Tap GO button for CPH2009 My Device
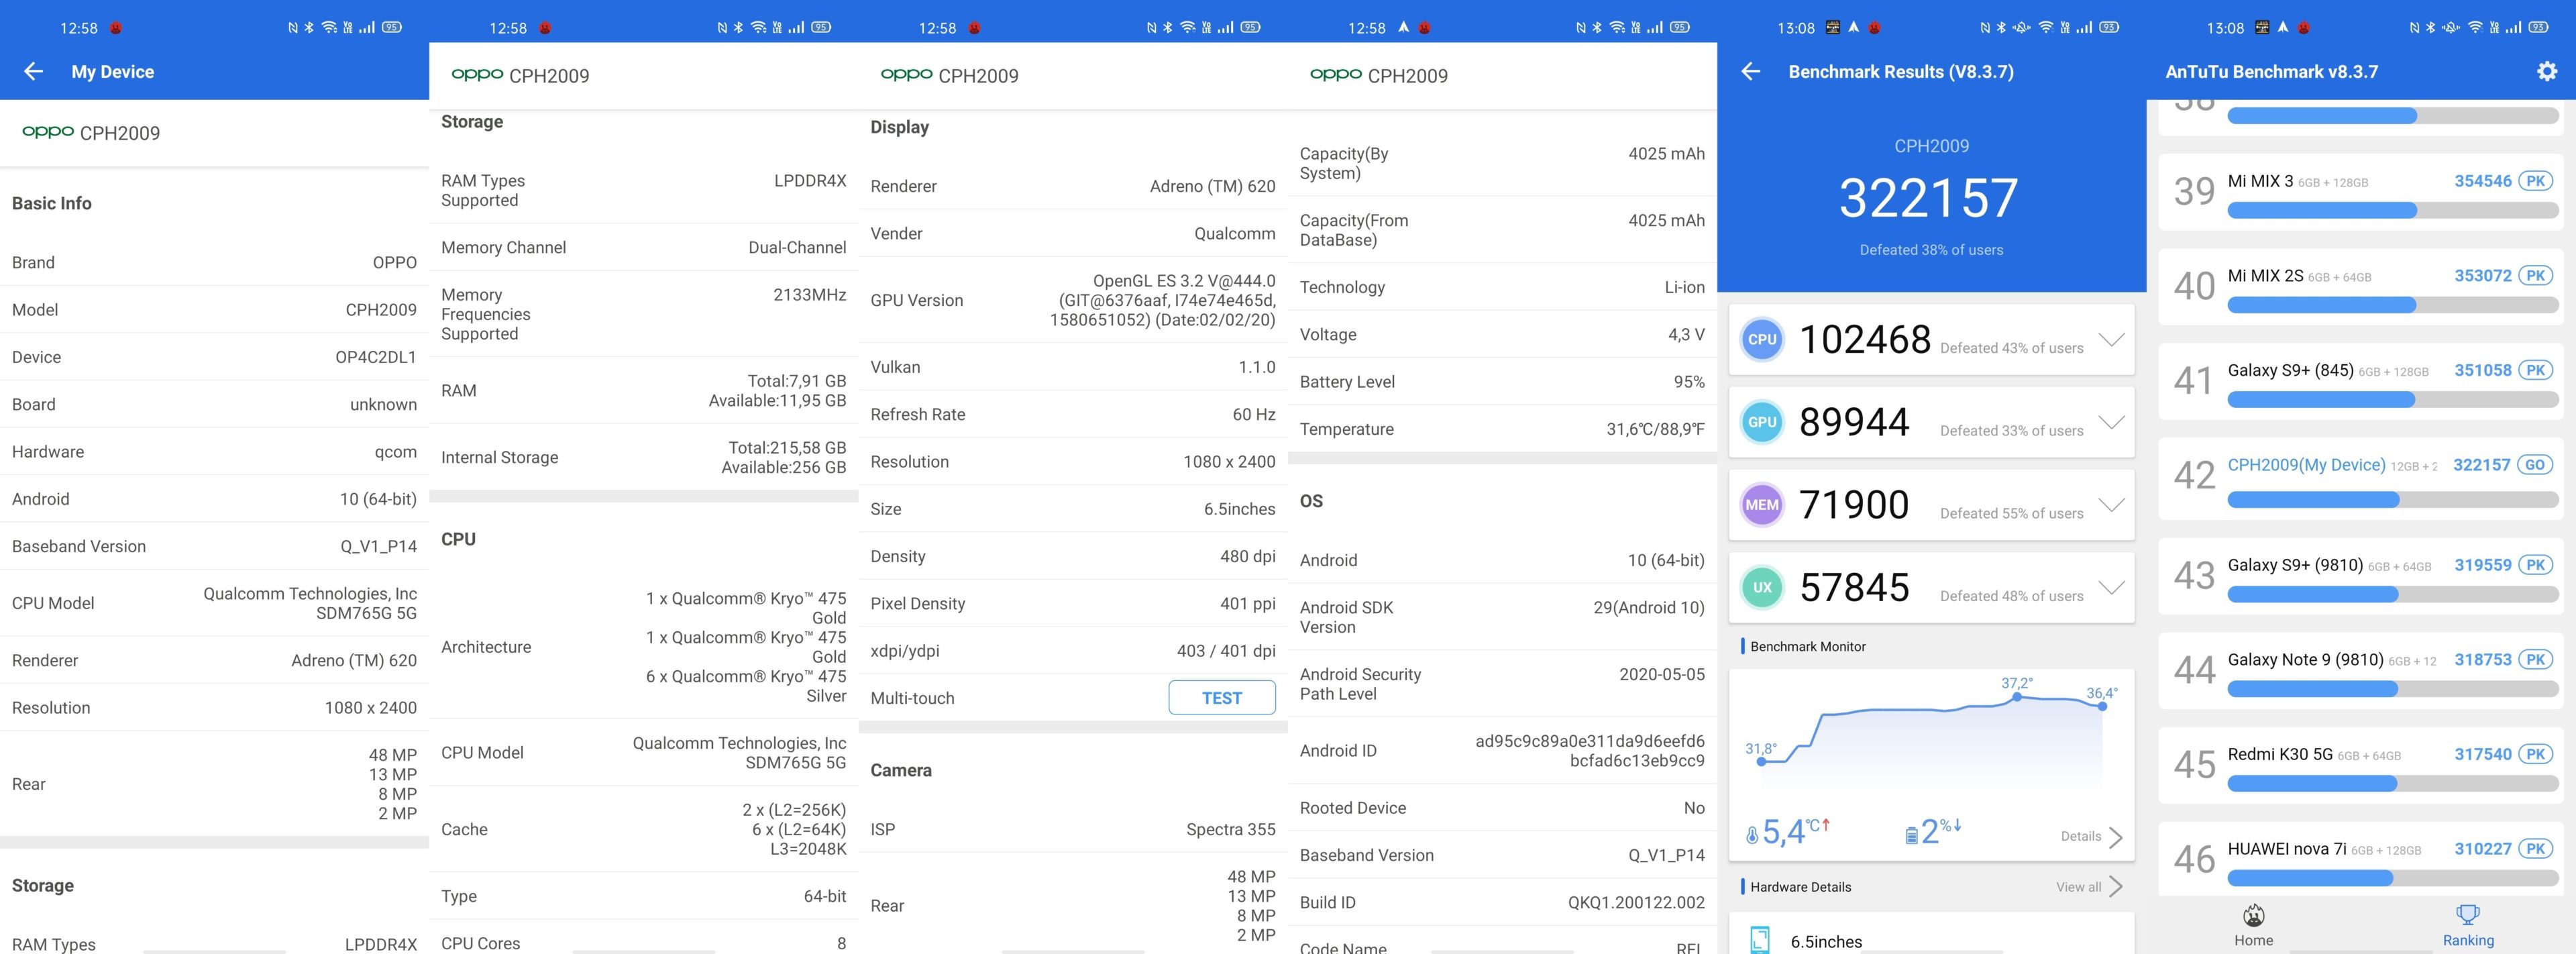The width and height of the screenshot is (2576, 954). [2535, 465]
